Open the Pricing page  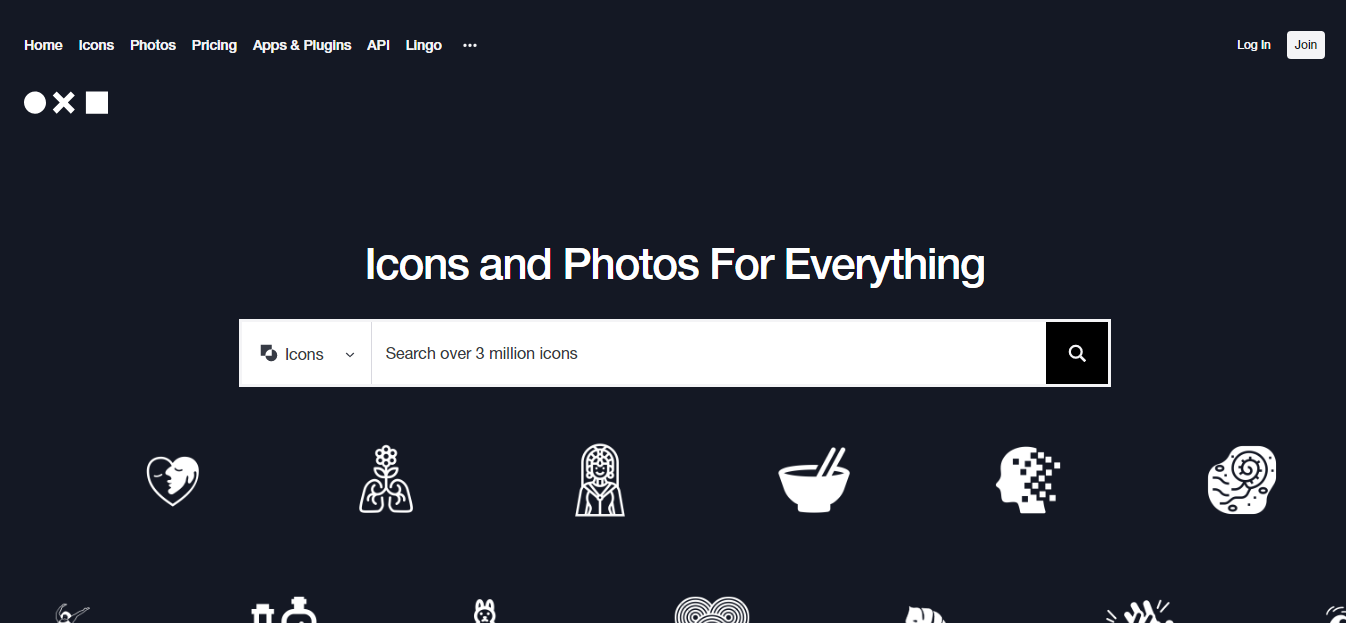pos(214,45)
